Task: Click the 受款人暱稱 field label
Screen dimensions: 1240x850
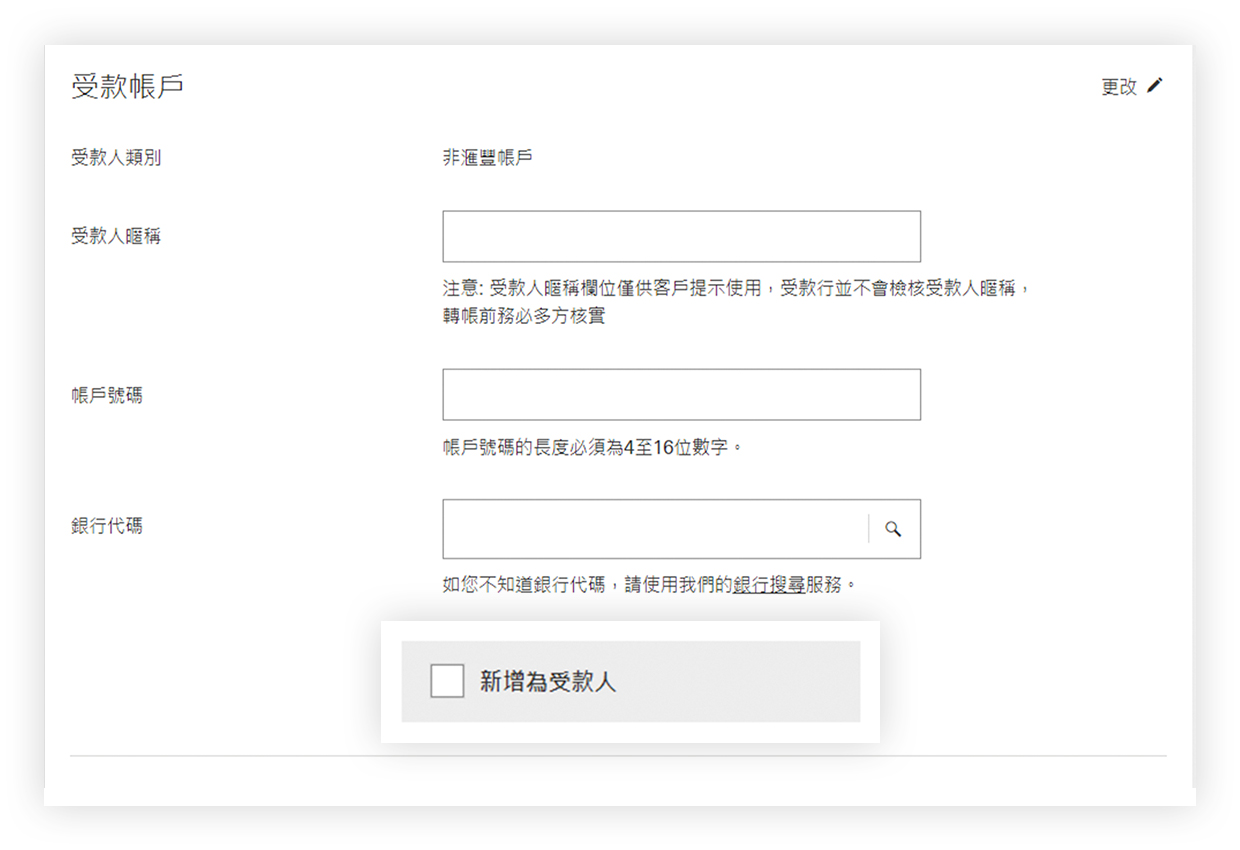Action: tap(116, 237)
